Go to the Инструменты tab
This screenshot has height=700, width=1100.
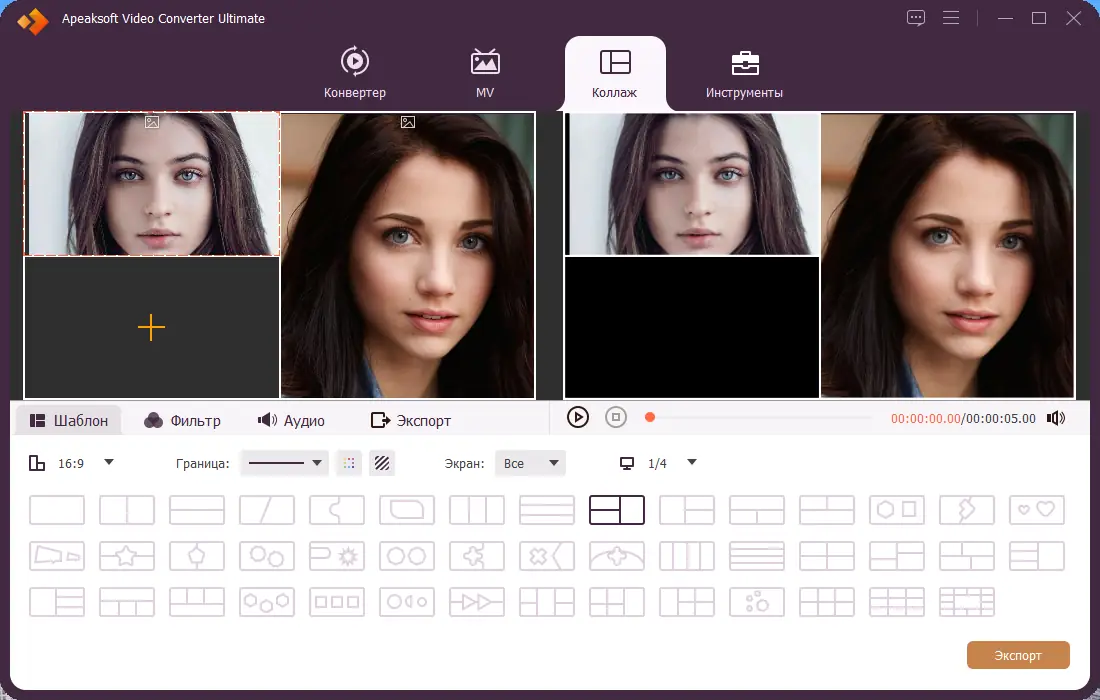point(744,74)
